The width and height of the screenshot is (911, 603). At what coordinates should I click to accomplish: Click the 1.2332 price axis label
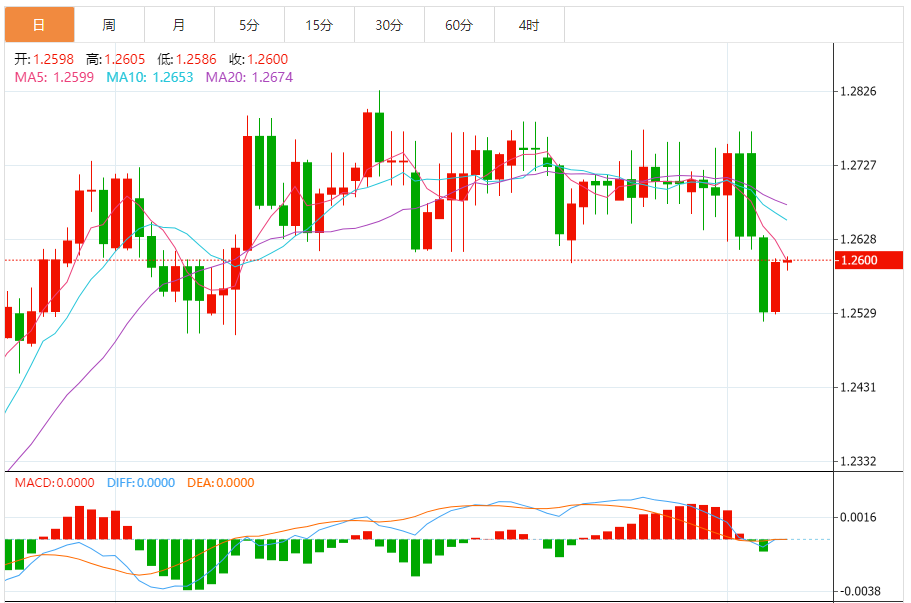(858, 461)
